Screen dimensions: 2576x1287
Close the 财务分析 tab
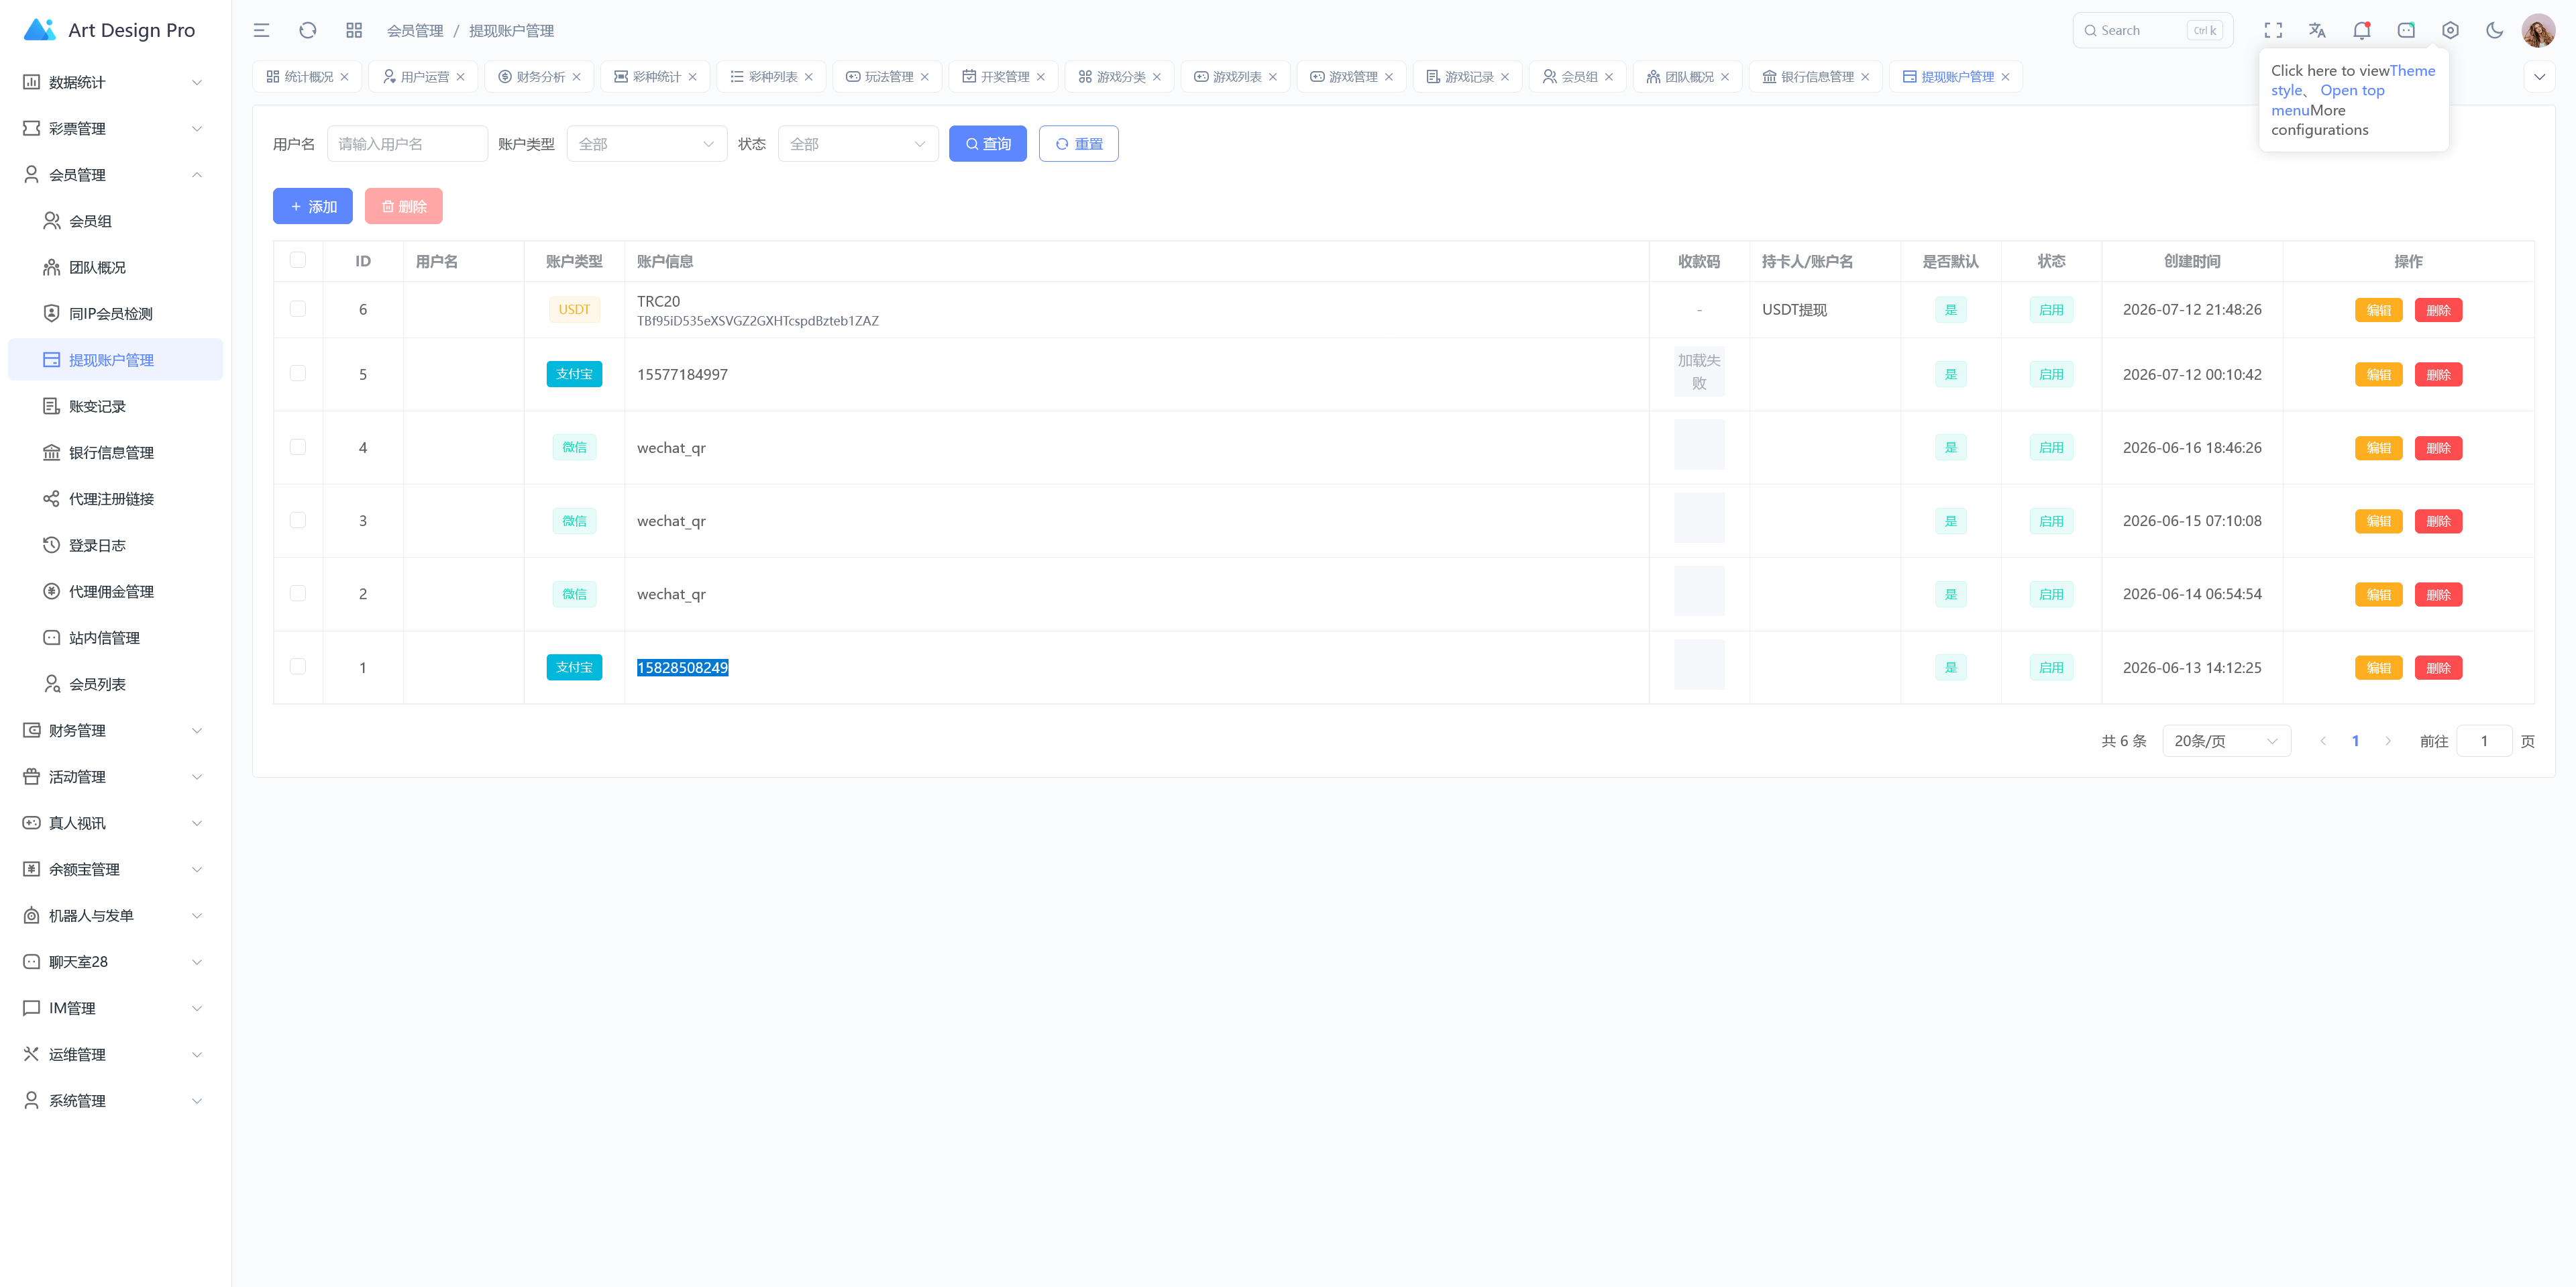[577, 77]
